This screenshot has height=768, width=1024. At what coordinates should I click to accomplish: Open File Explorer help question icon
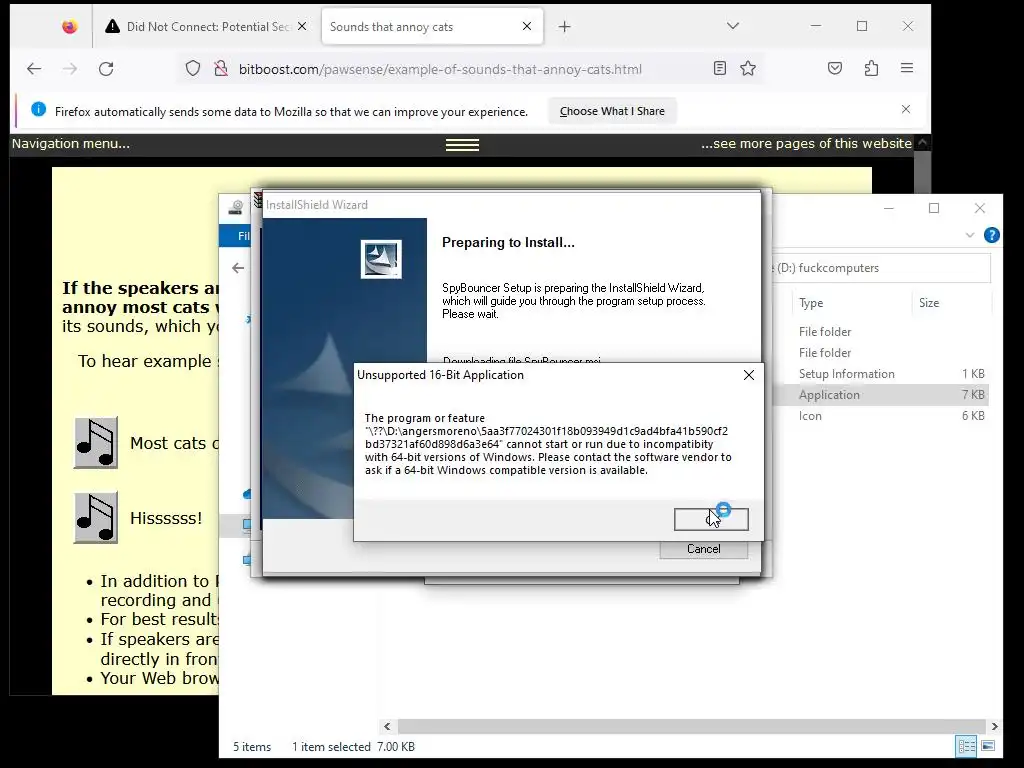[x=991, y=235]
